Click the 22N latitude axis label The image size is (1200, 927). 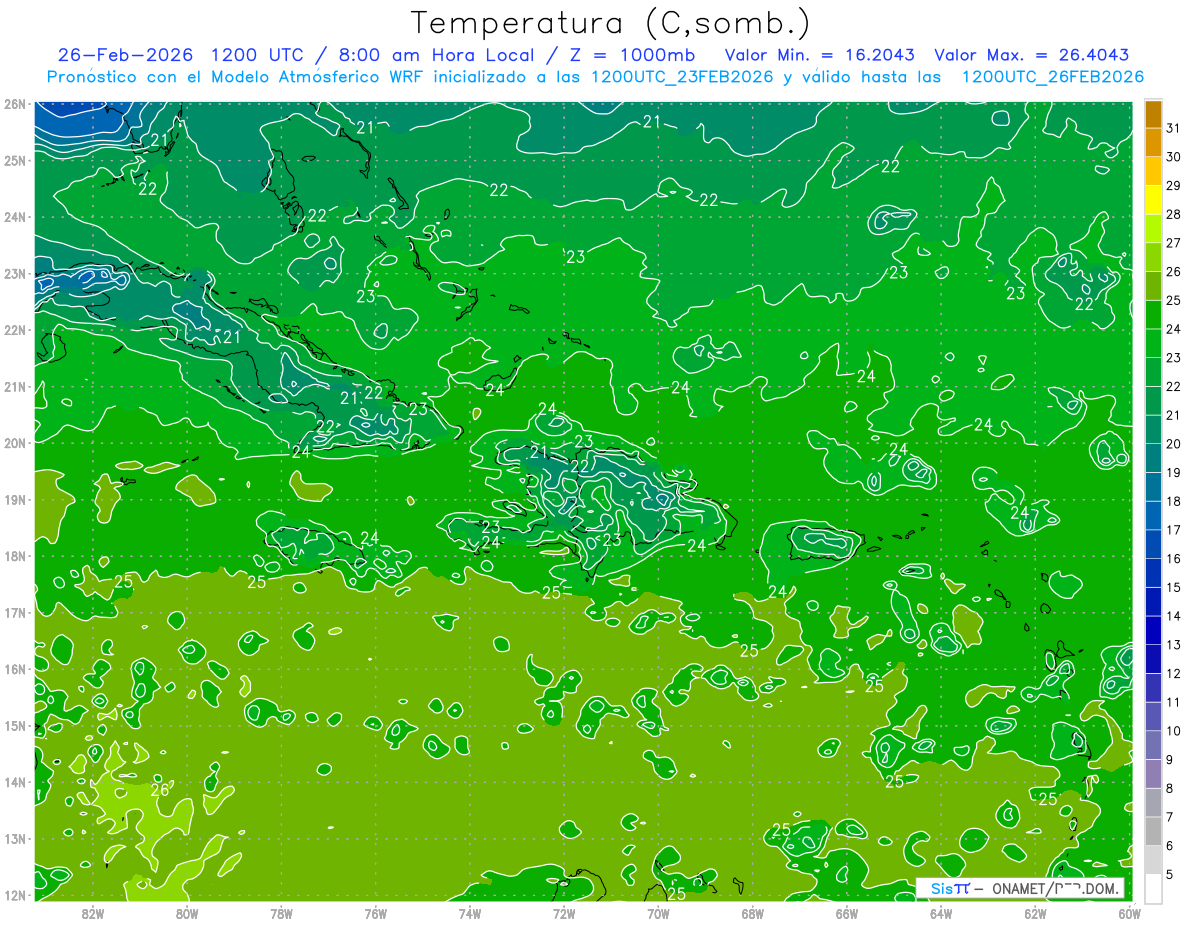click(14, 330)
